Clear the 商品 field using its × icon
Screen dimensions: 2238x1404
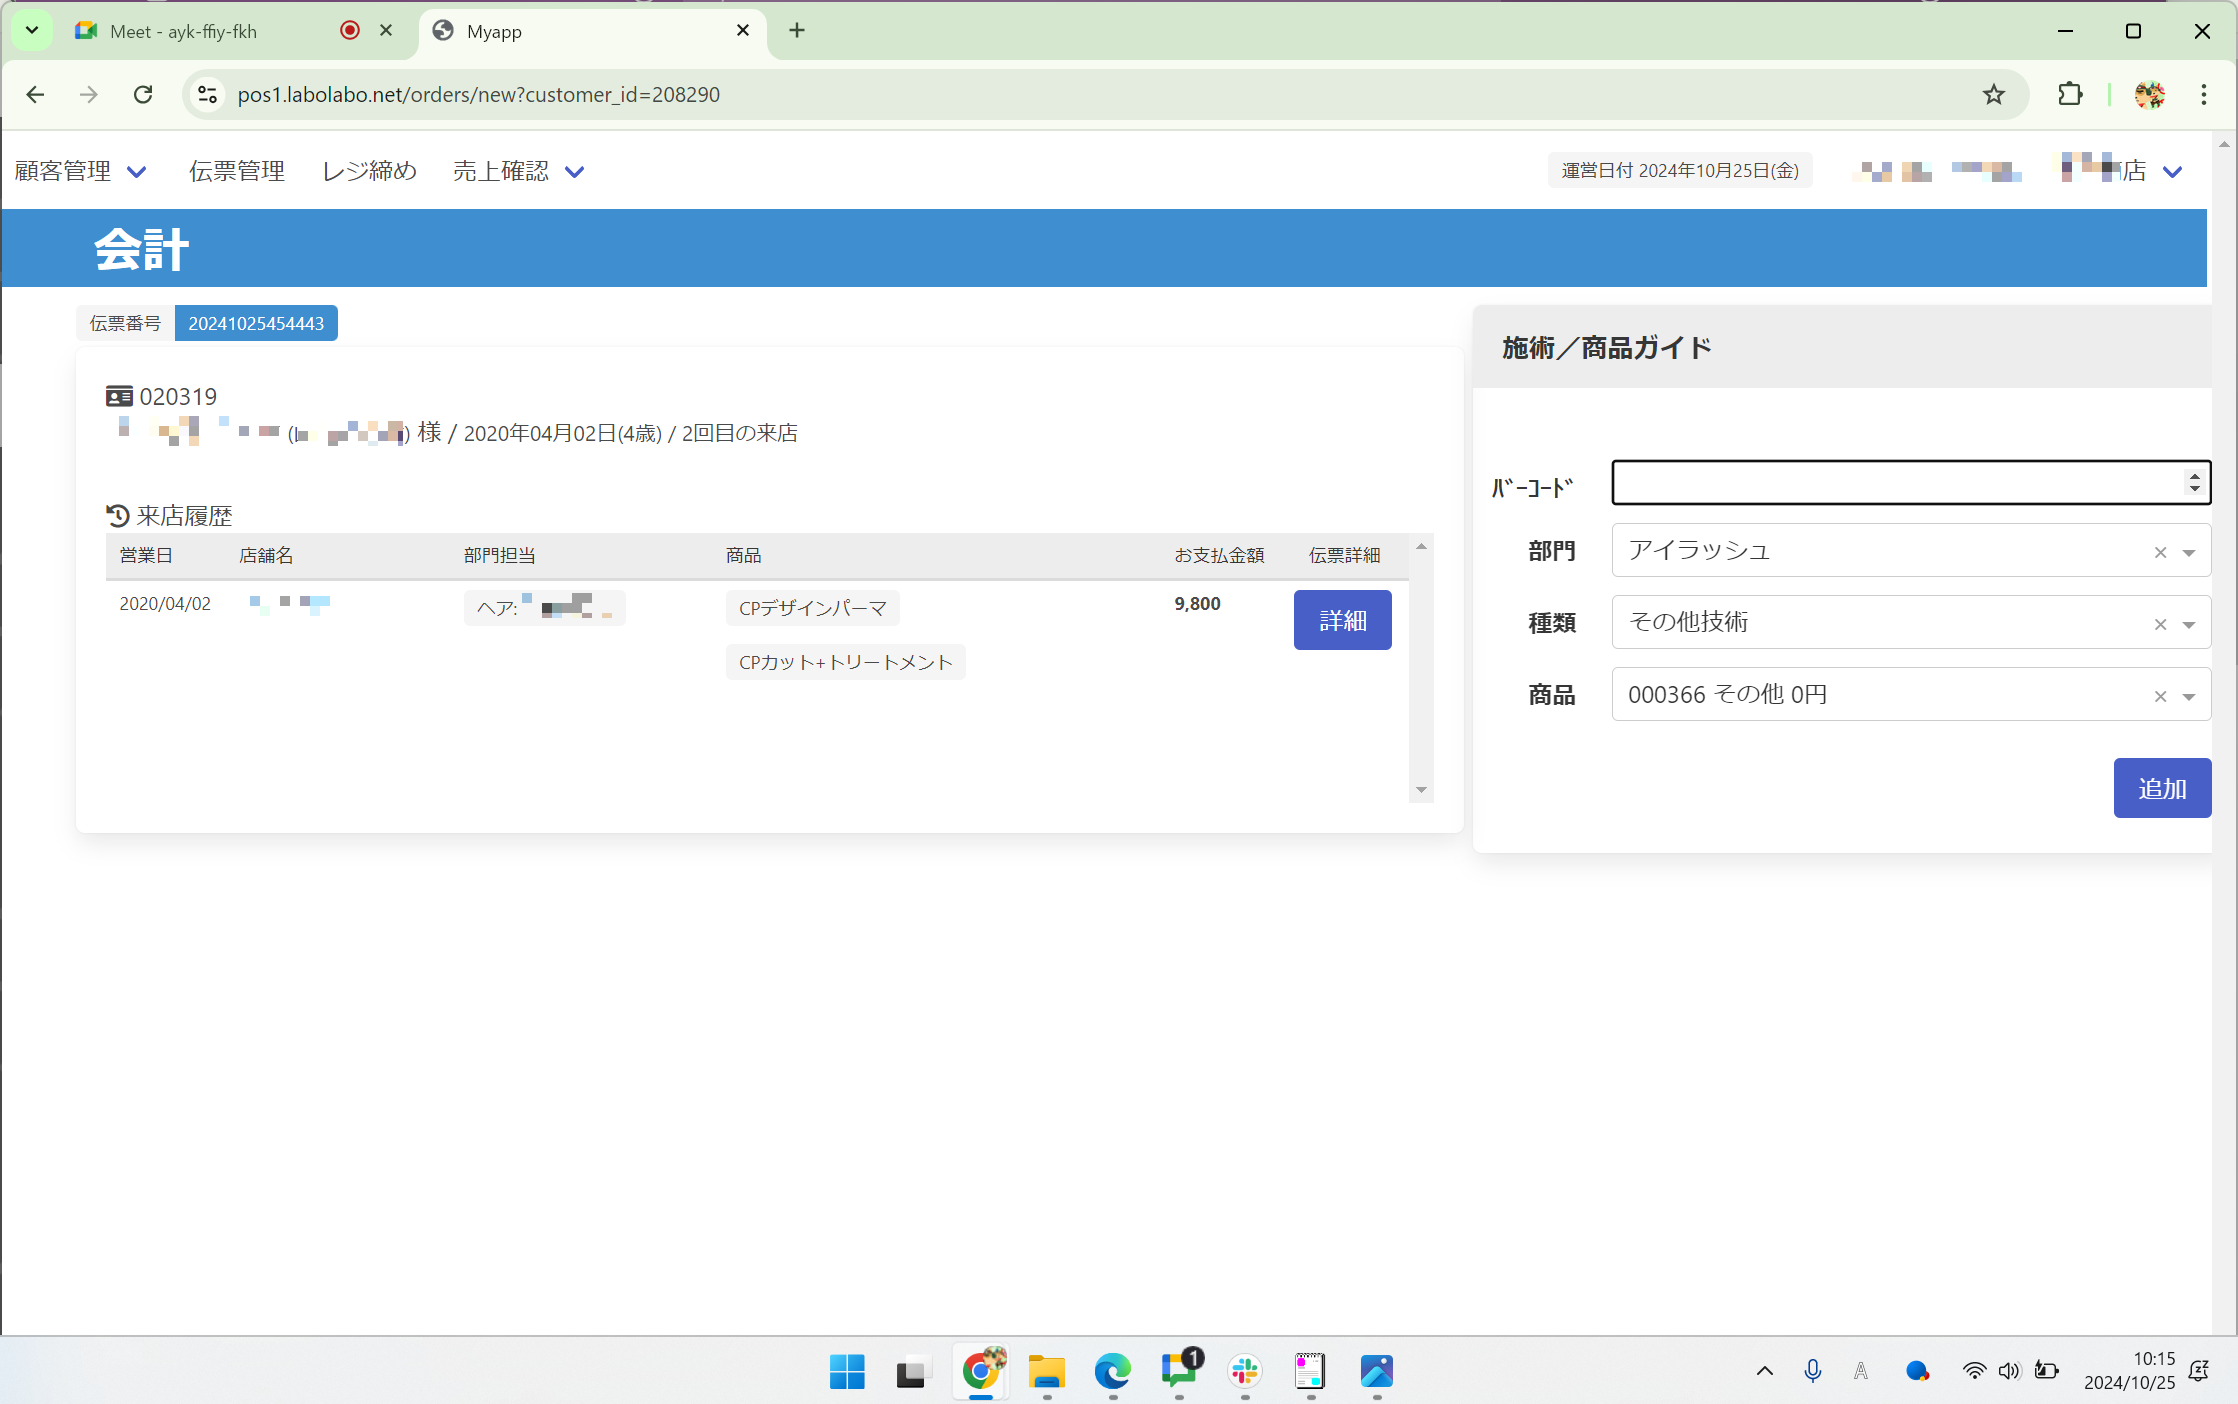click(2161, 695)
